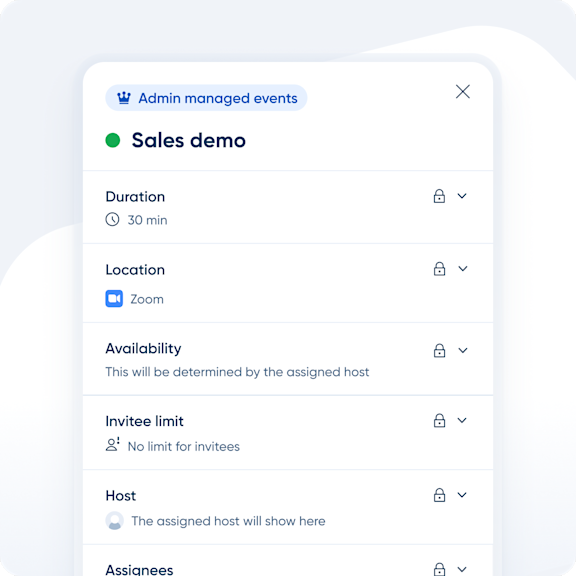This screenshot has height=576, width=576.
Task: Close the Sales demo panel
Action: pyautogui.click(x=463, y=91)
